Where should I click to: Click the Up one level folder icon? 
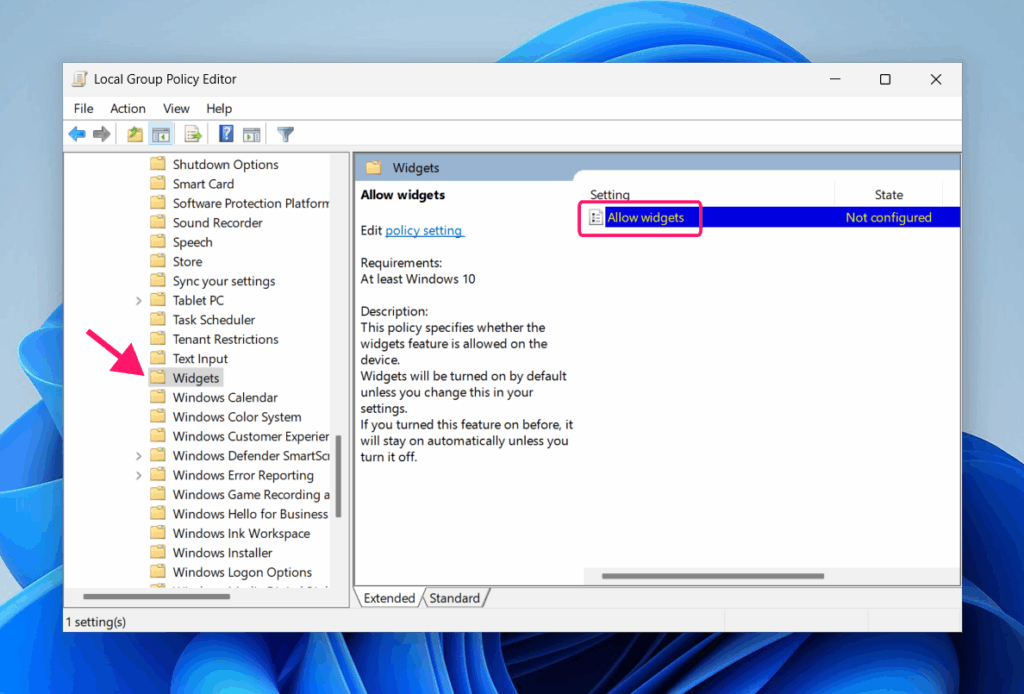click(135, 134)
